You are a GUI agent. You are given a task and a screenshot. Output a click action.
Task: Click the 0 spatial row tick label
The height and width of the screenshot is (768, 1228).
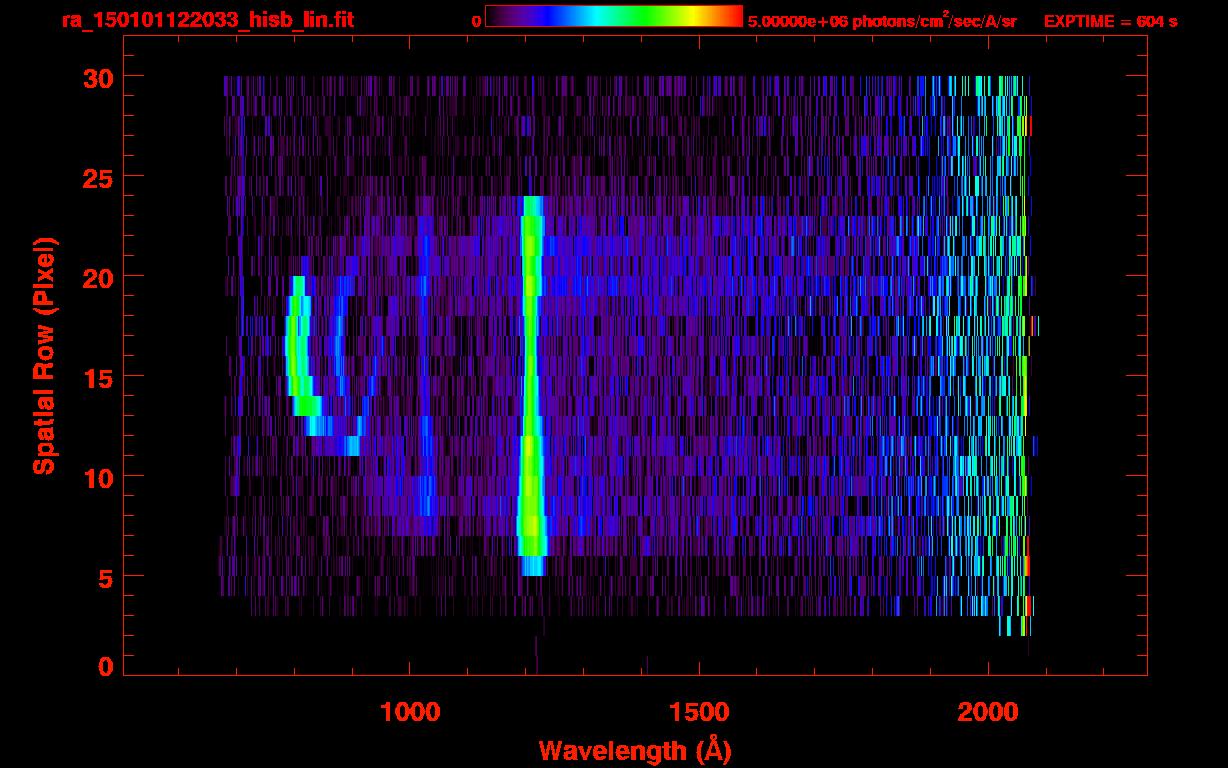(104, 667)
